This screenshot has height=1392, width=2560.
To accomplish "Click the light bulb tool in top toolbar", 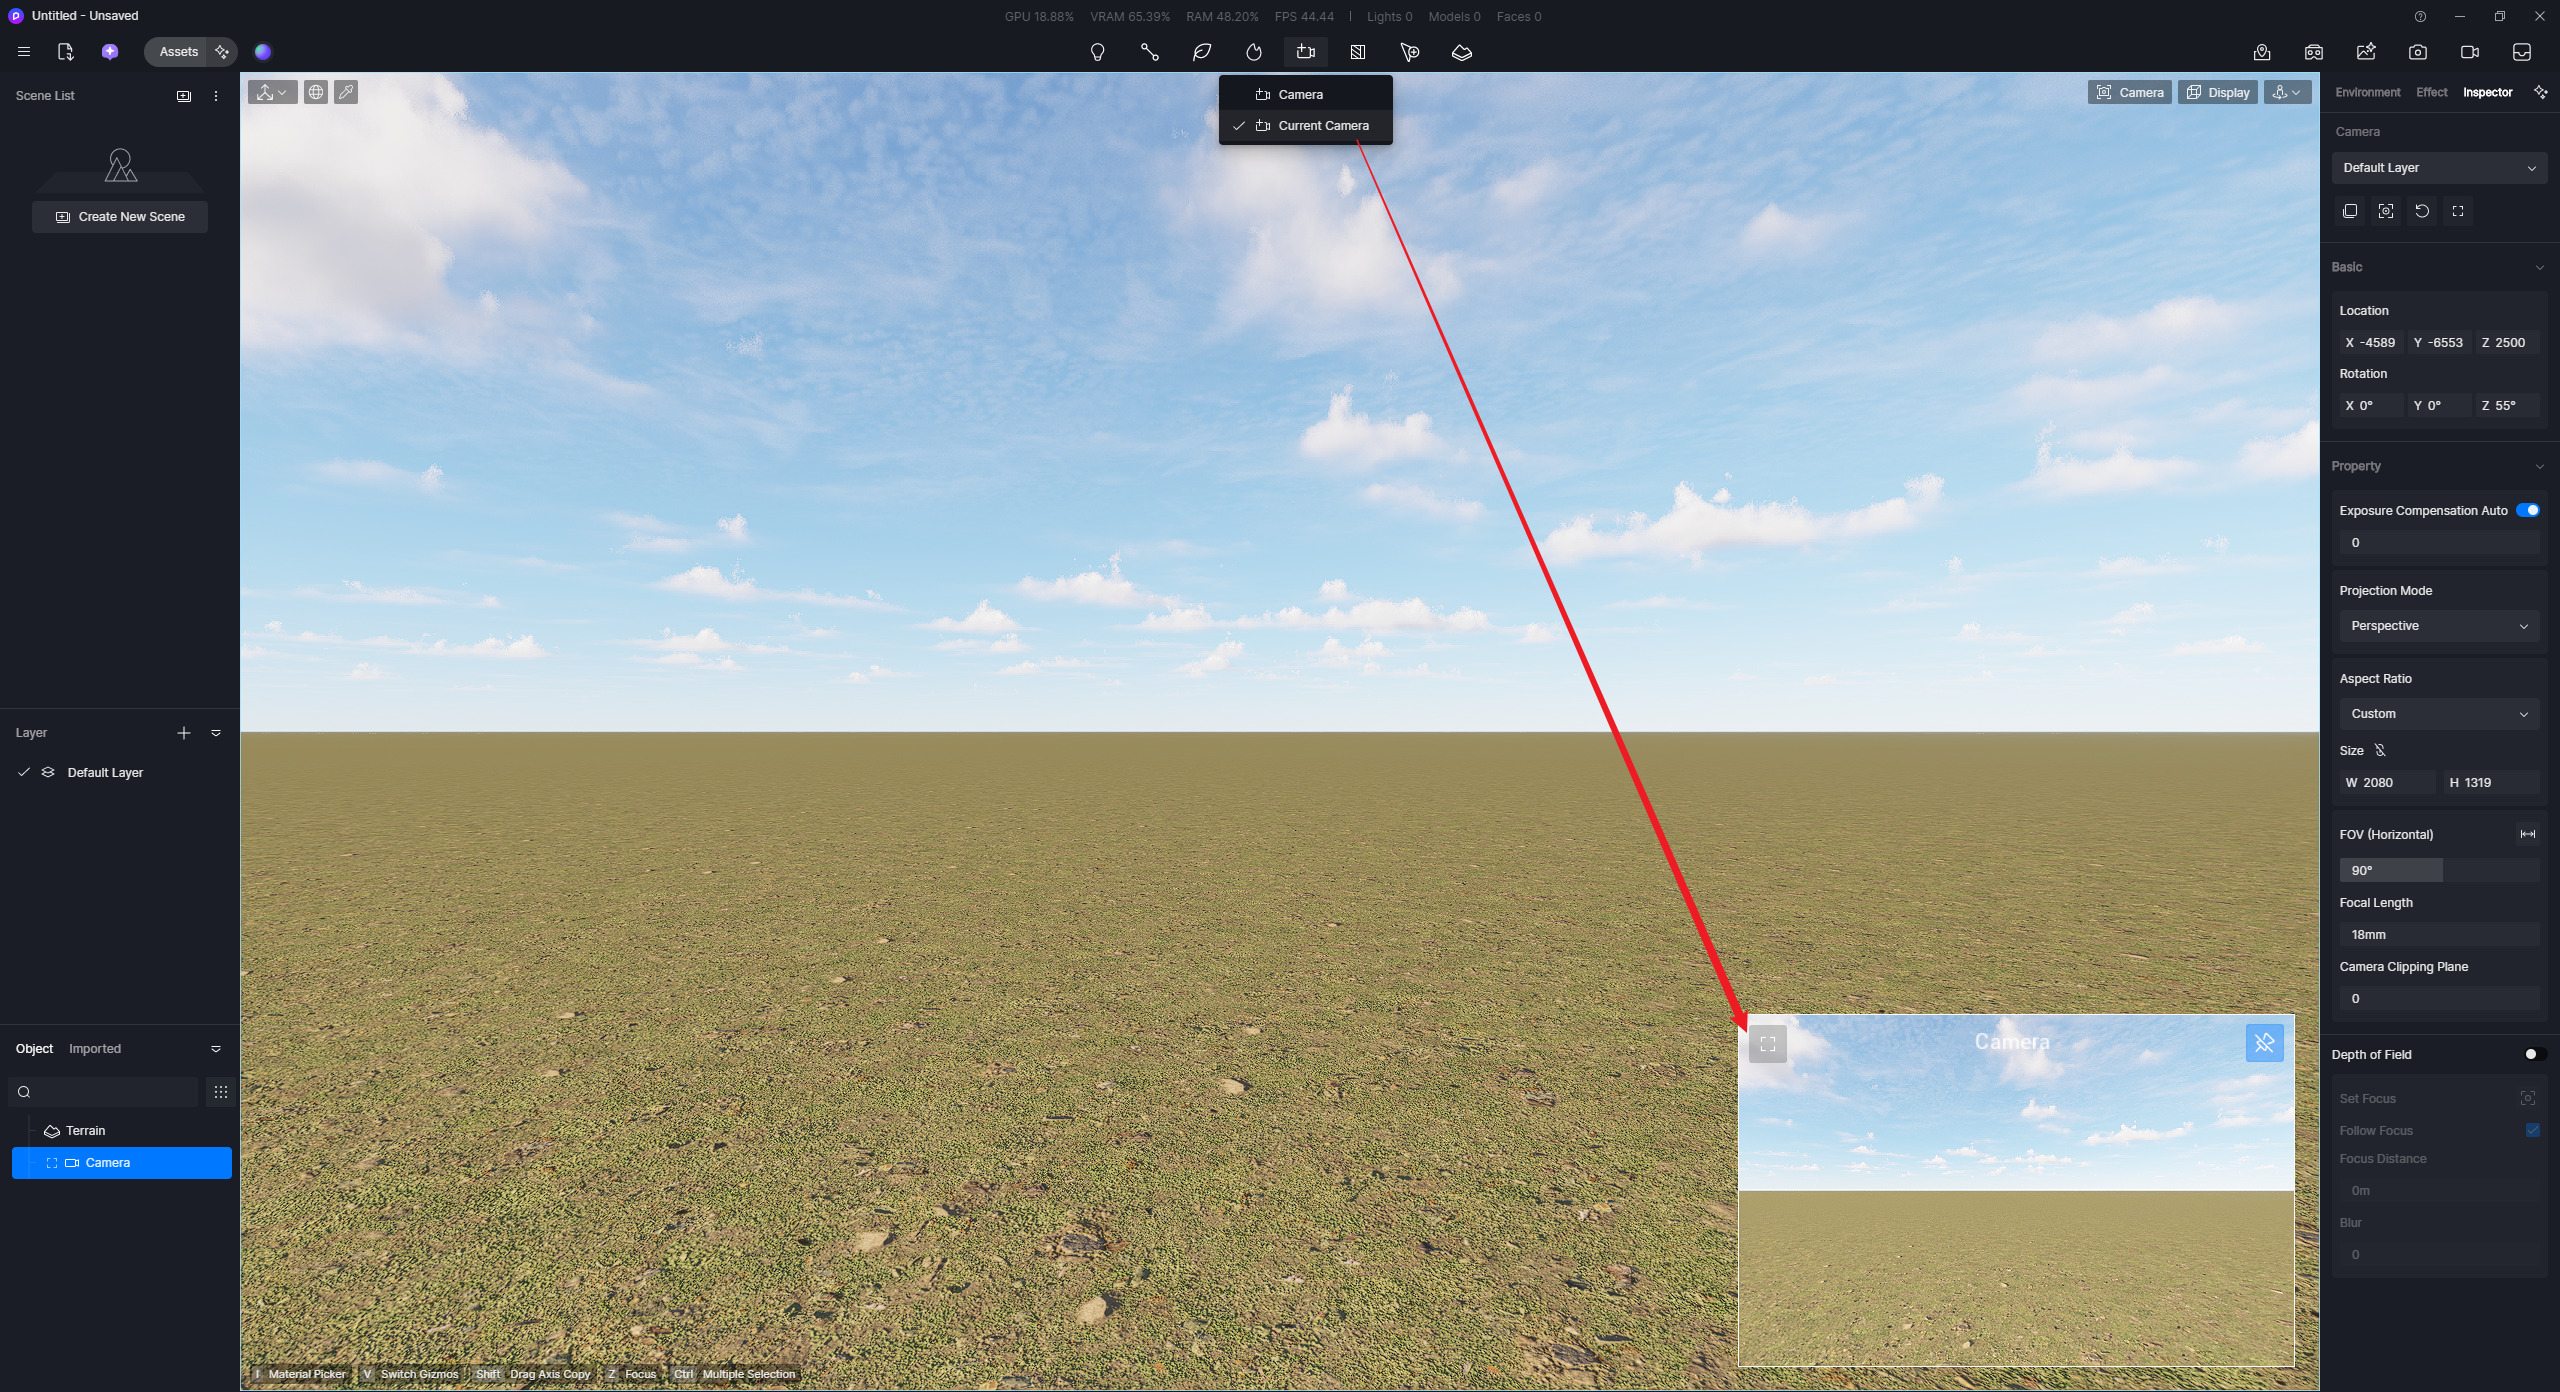I will [x=1097, y=52].
